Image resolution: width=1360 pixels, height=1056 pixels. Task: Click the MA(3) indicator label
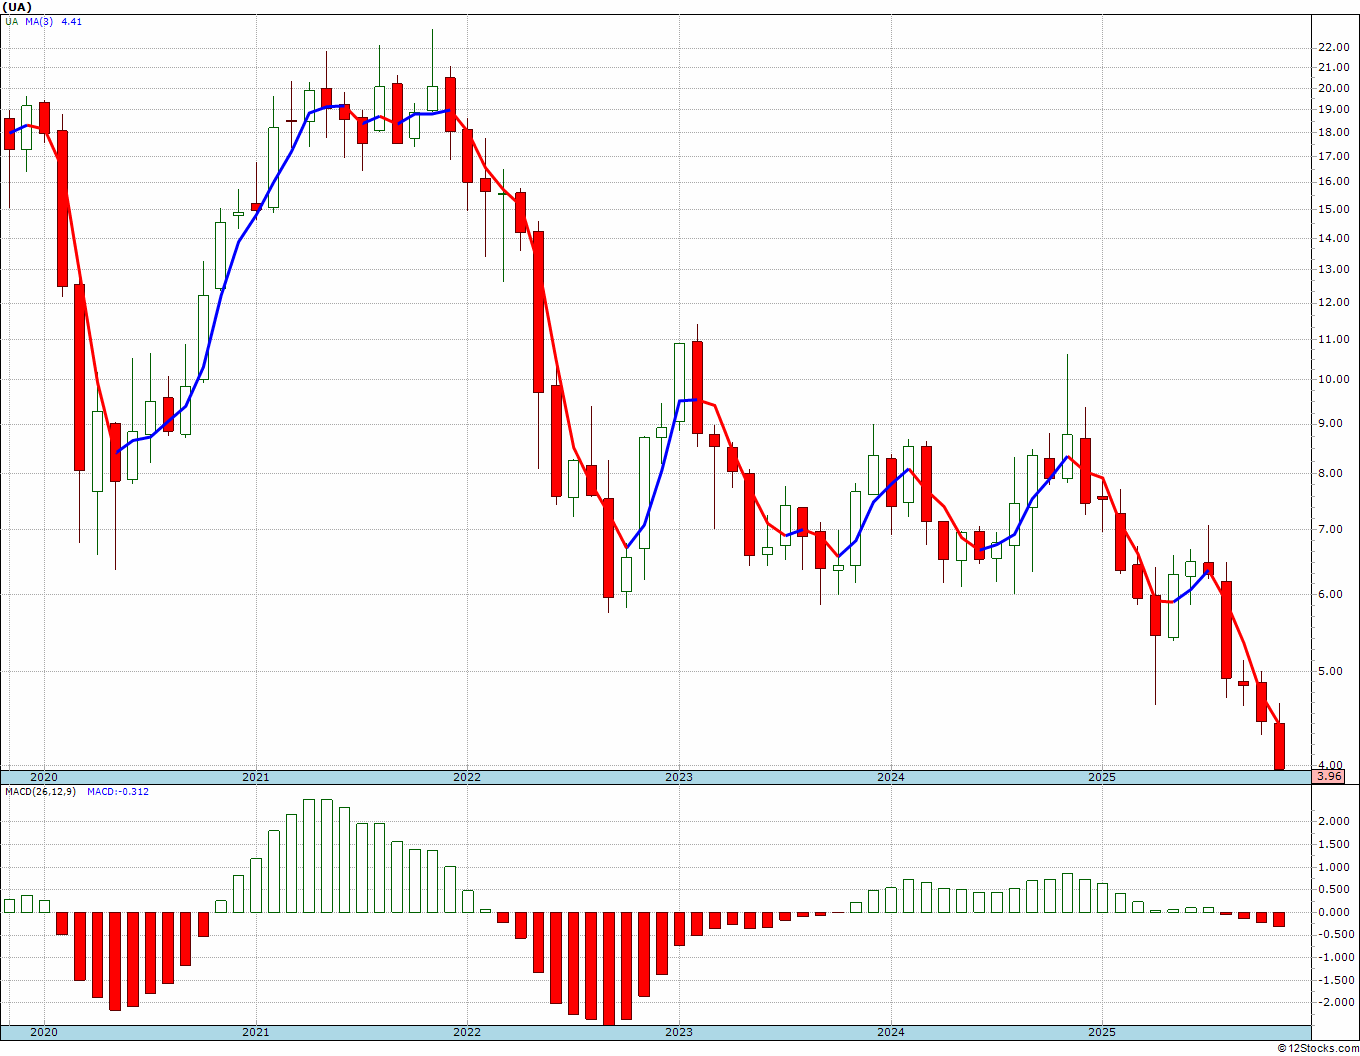tap(39, 21)
